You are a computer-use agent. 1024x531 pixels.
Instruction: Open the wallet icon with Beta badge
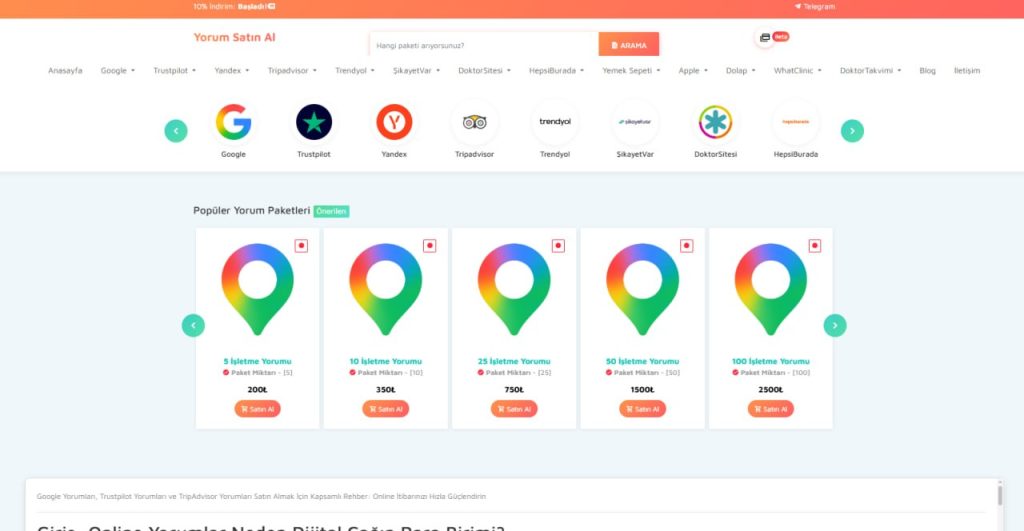pos(765,38)
